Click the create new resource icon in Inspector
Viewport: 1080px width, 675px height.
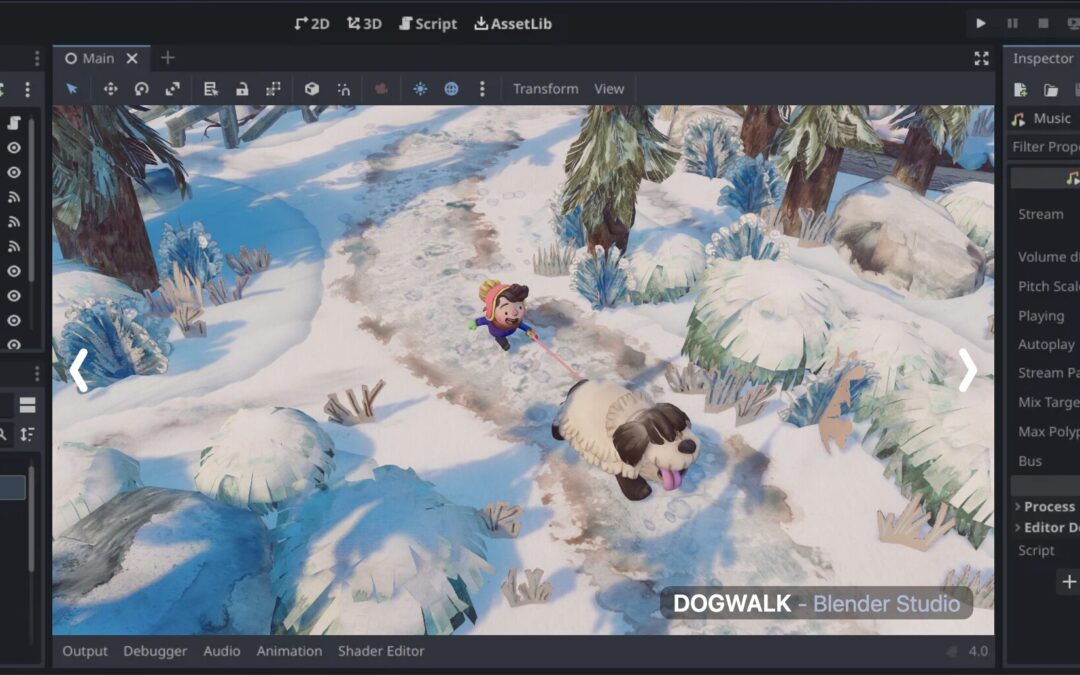pyautogui.click(x=1020, y=90)
